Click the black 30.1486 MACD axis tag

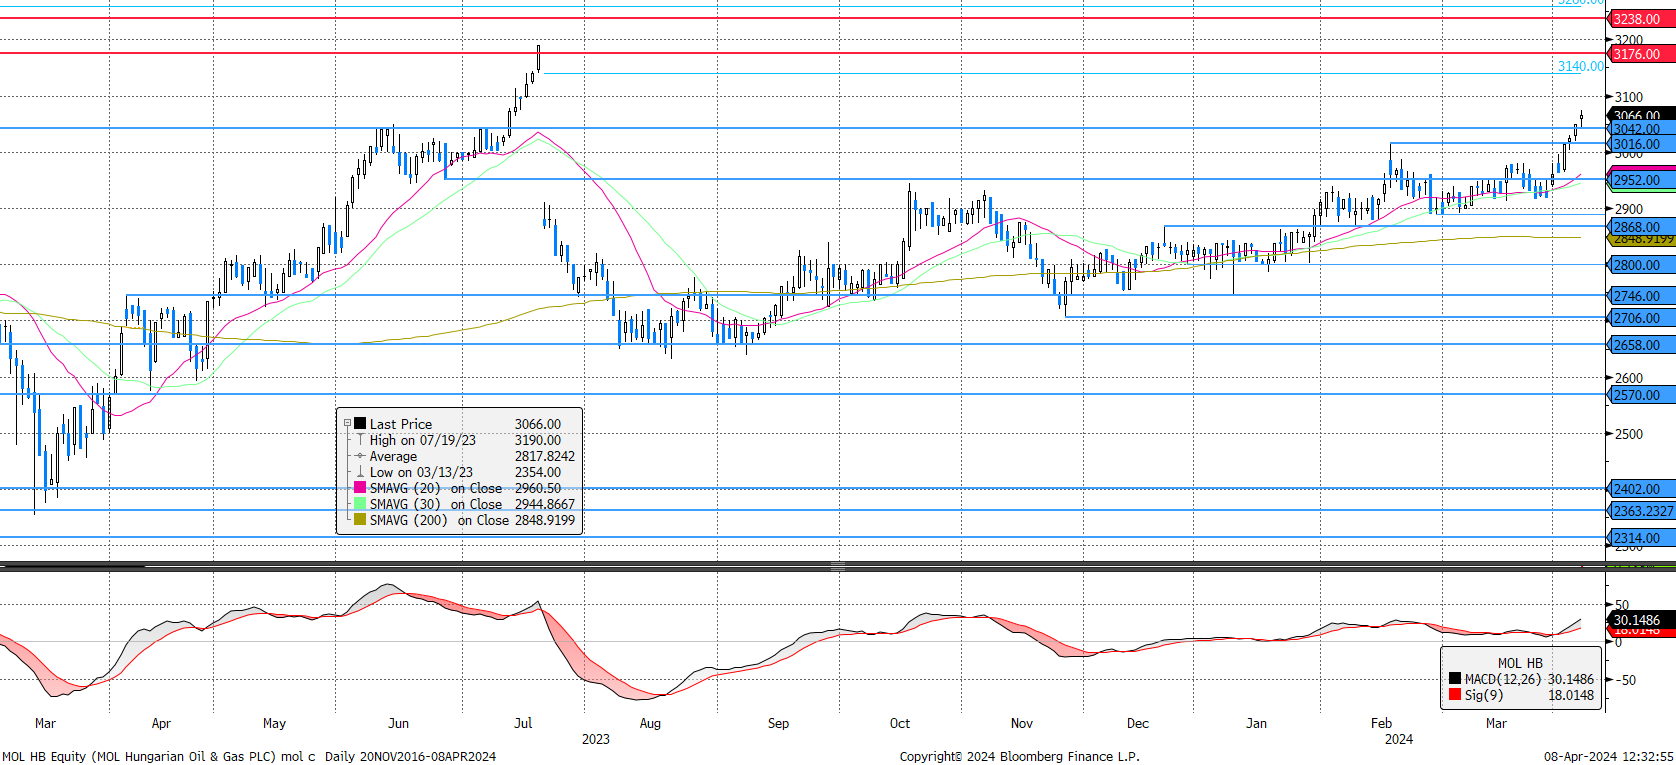1641,620
